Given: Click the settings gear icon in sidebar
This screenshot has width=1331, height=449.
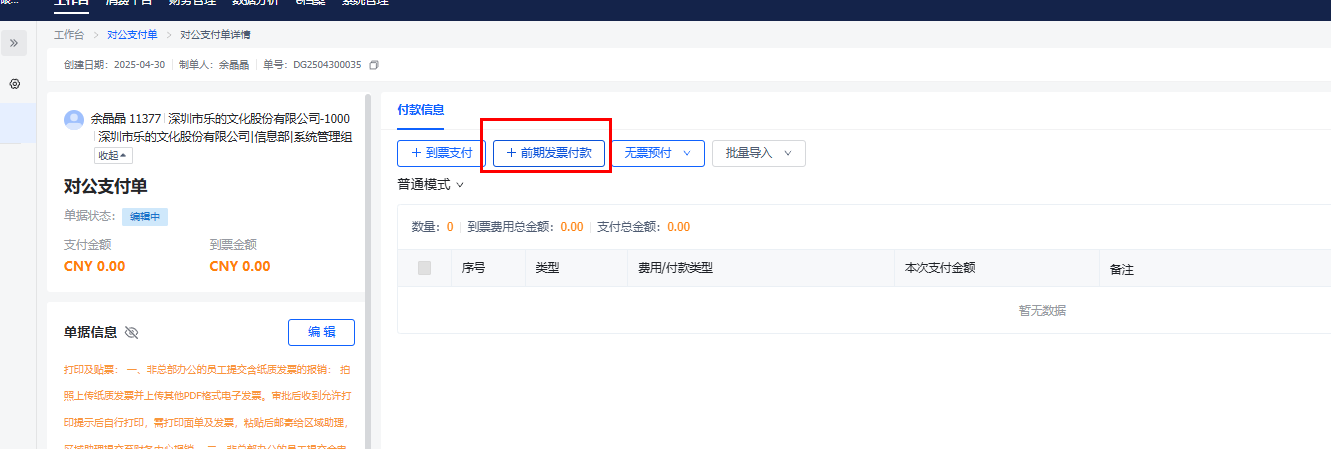Looking at the screenshot, I should coord(14,84).
